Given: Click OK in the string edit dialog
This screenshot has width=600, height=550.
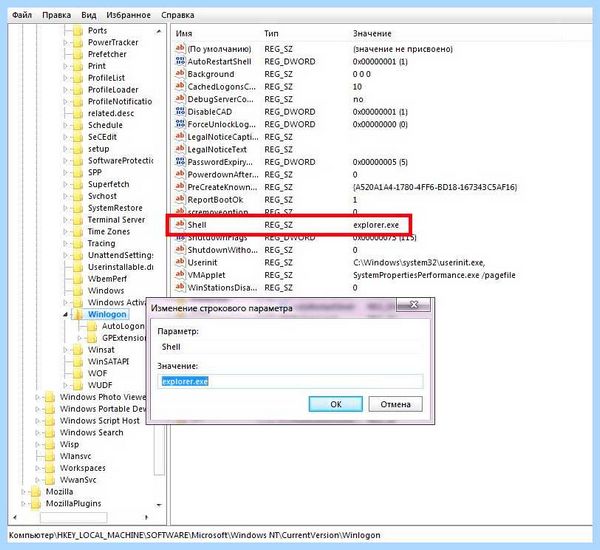Looking at the screenshot, I should (x=336, y=404).
